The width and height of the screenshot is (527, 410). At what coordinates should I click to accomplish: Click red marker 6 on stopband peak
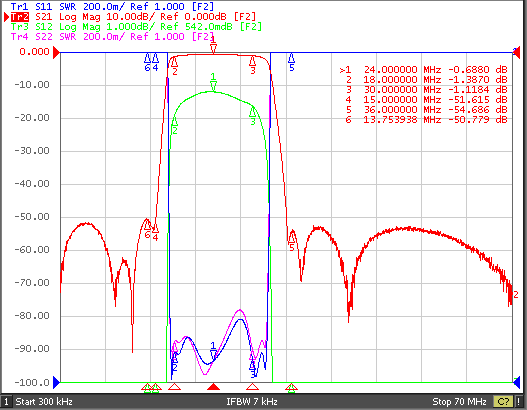pyautogui.click(x=147, y=229)
